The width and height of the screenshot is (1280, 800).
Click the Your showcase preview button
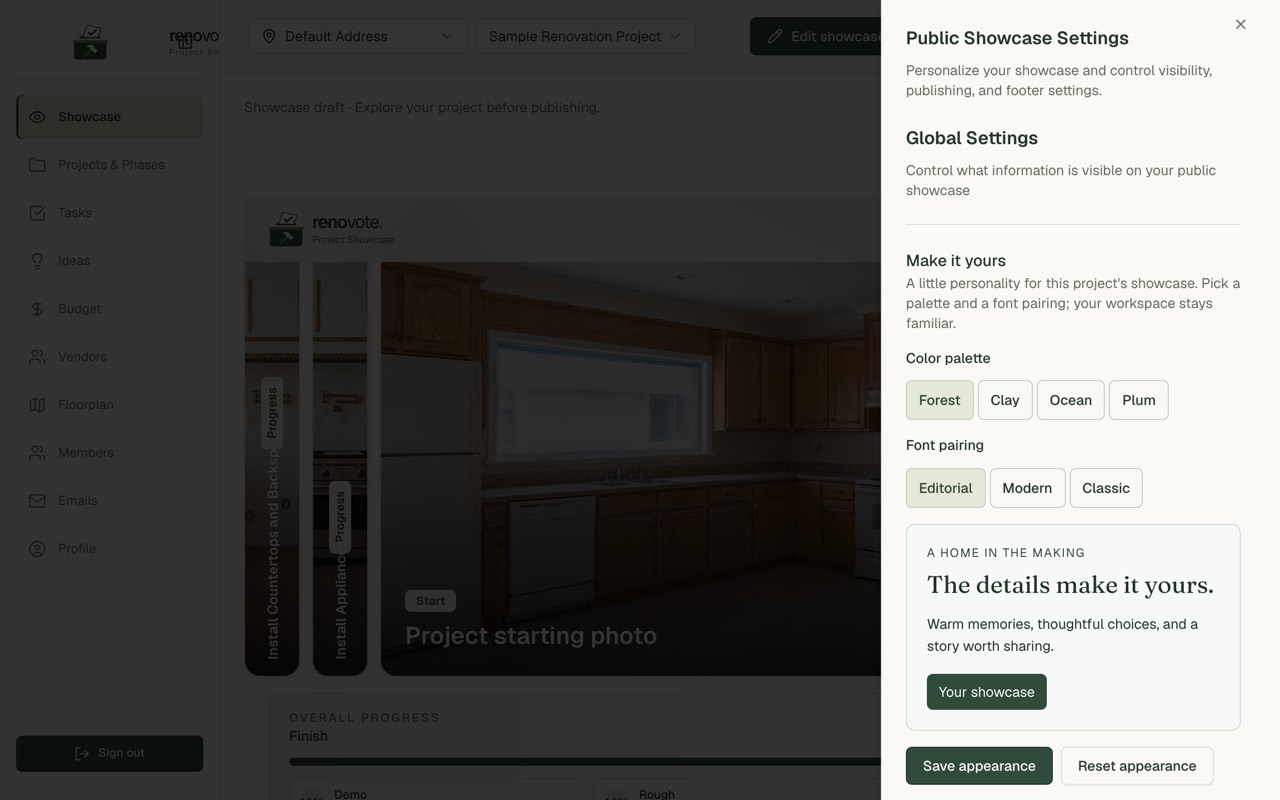(987, 692)
